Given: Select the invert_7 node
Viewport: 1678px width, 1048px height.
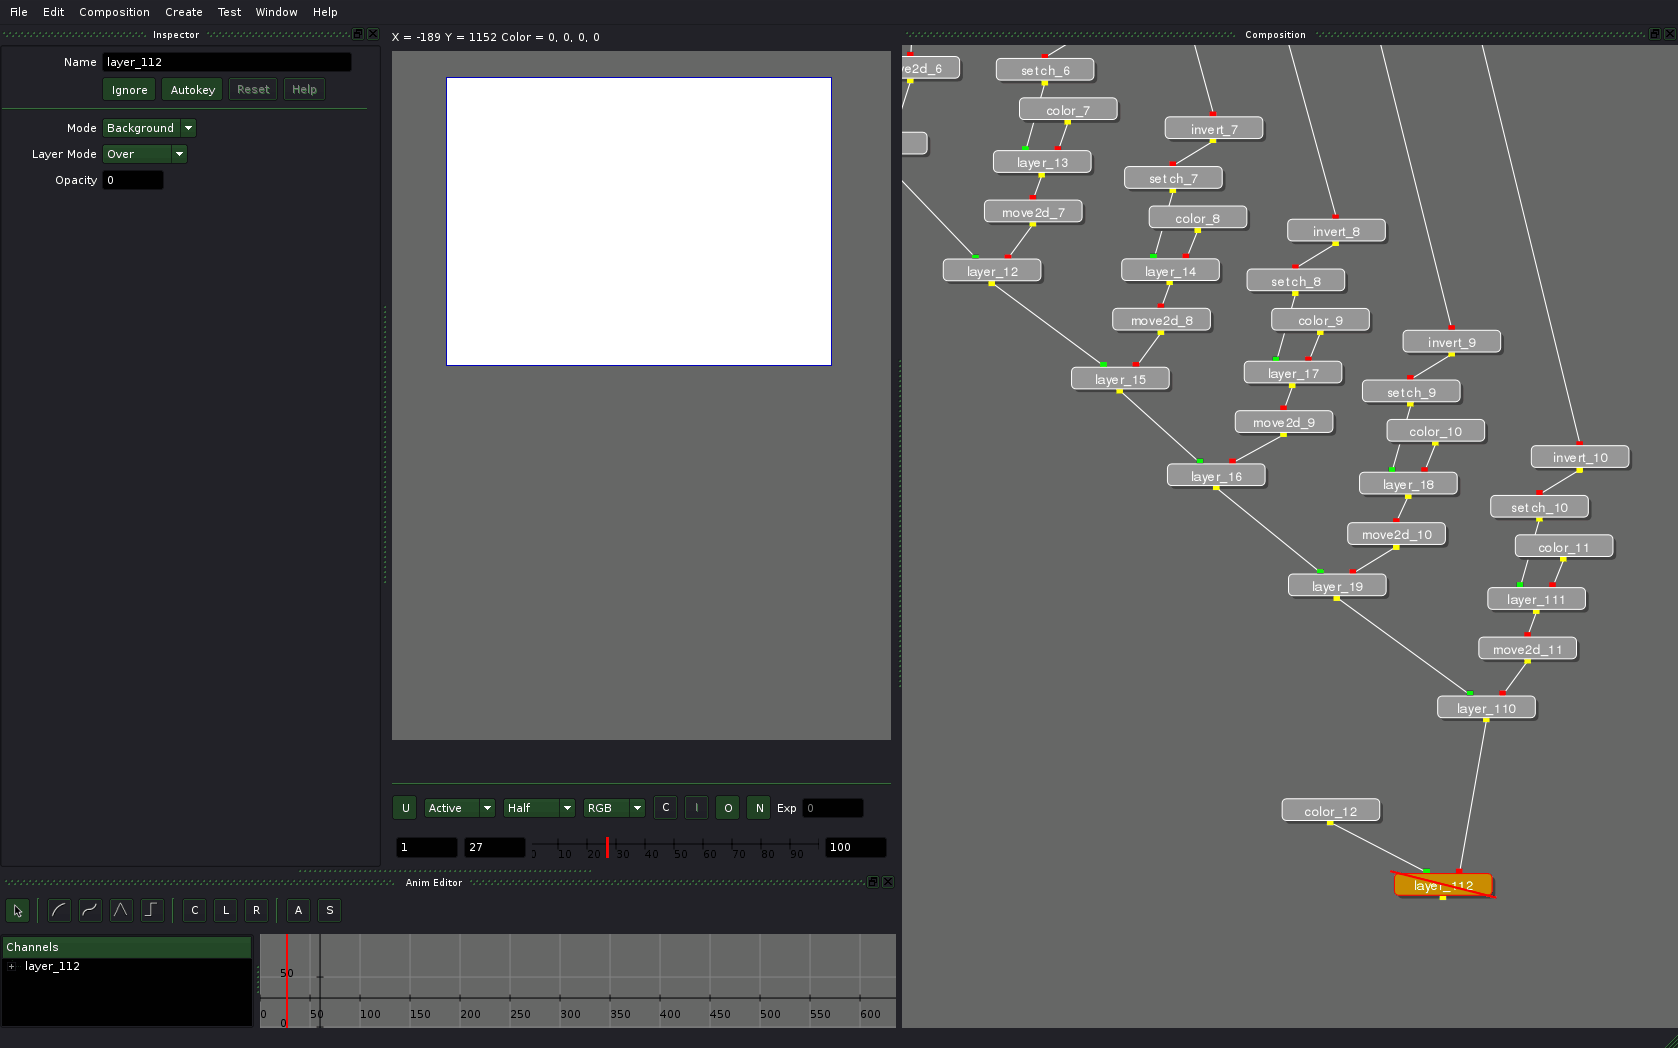Looking at the screenshot, I should click(x=1214, y=129).
